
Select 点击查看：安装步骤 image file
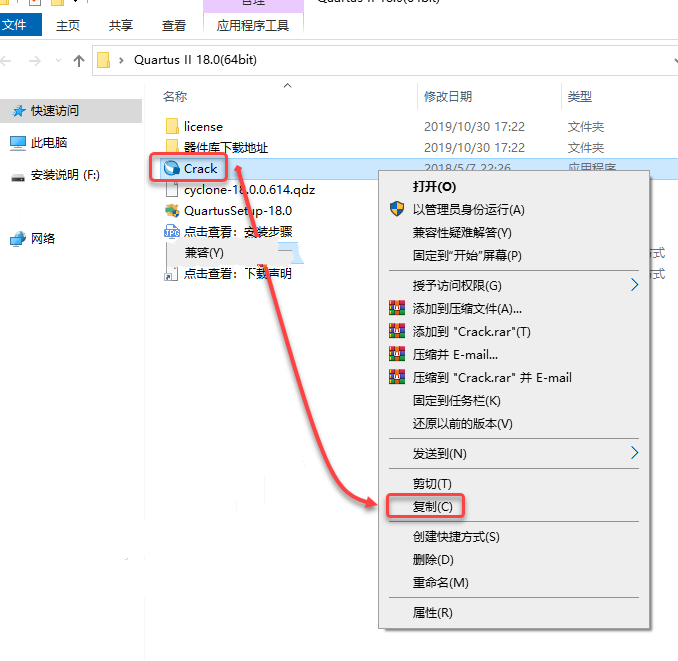[238, 232]
